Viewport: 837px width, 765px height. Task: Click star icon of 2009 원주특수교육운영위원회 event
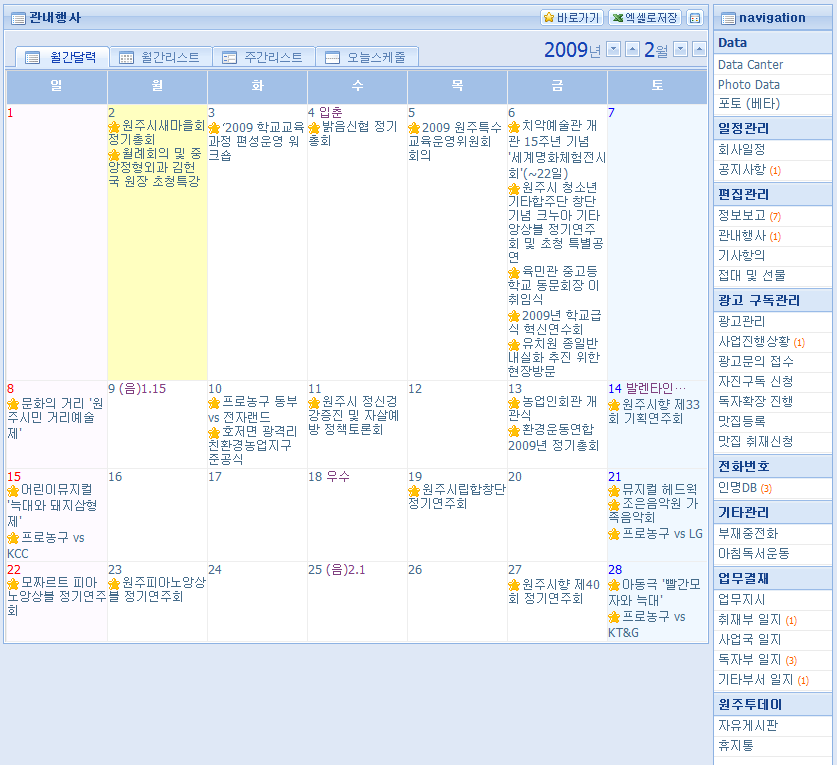coord(414,129)
